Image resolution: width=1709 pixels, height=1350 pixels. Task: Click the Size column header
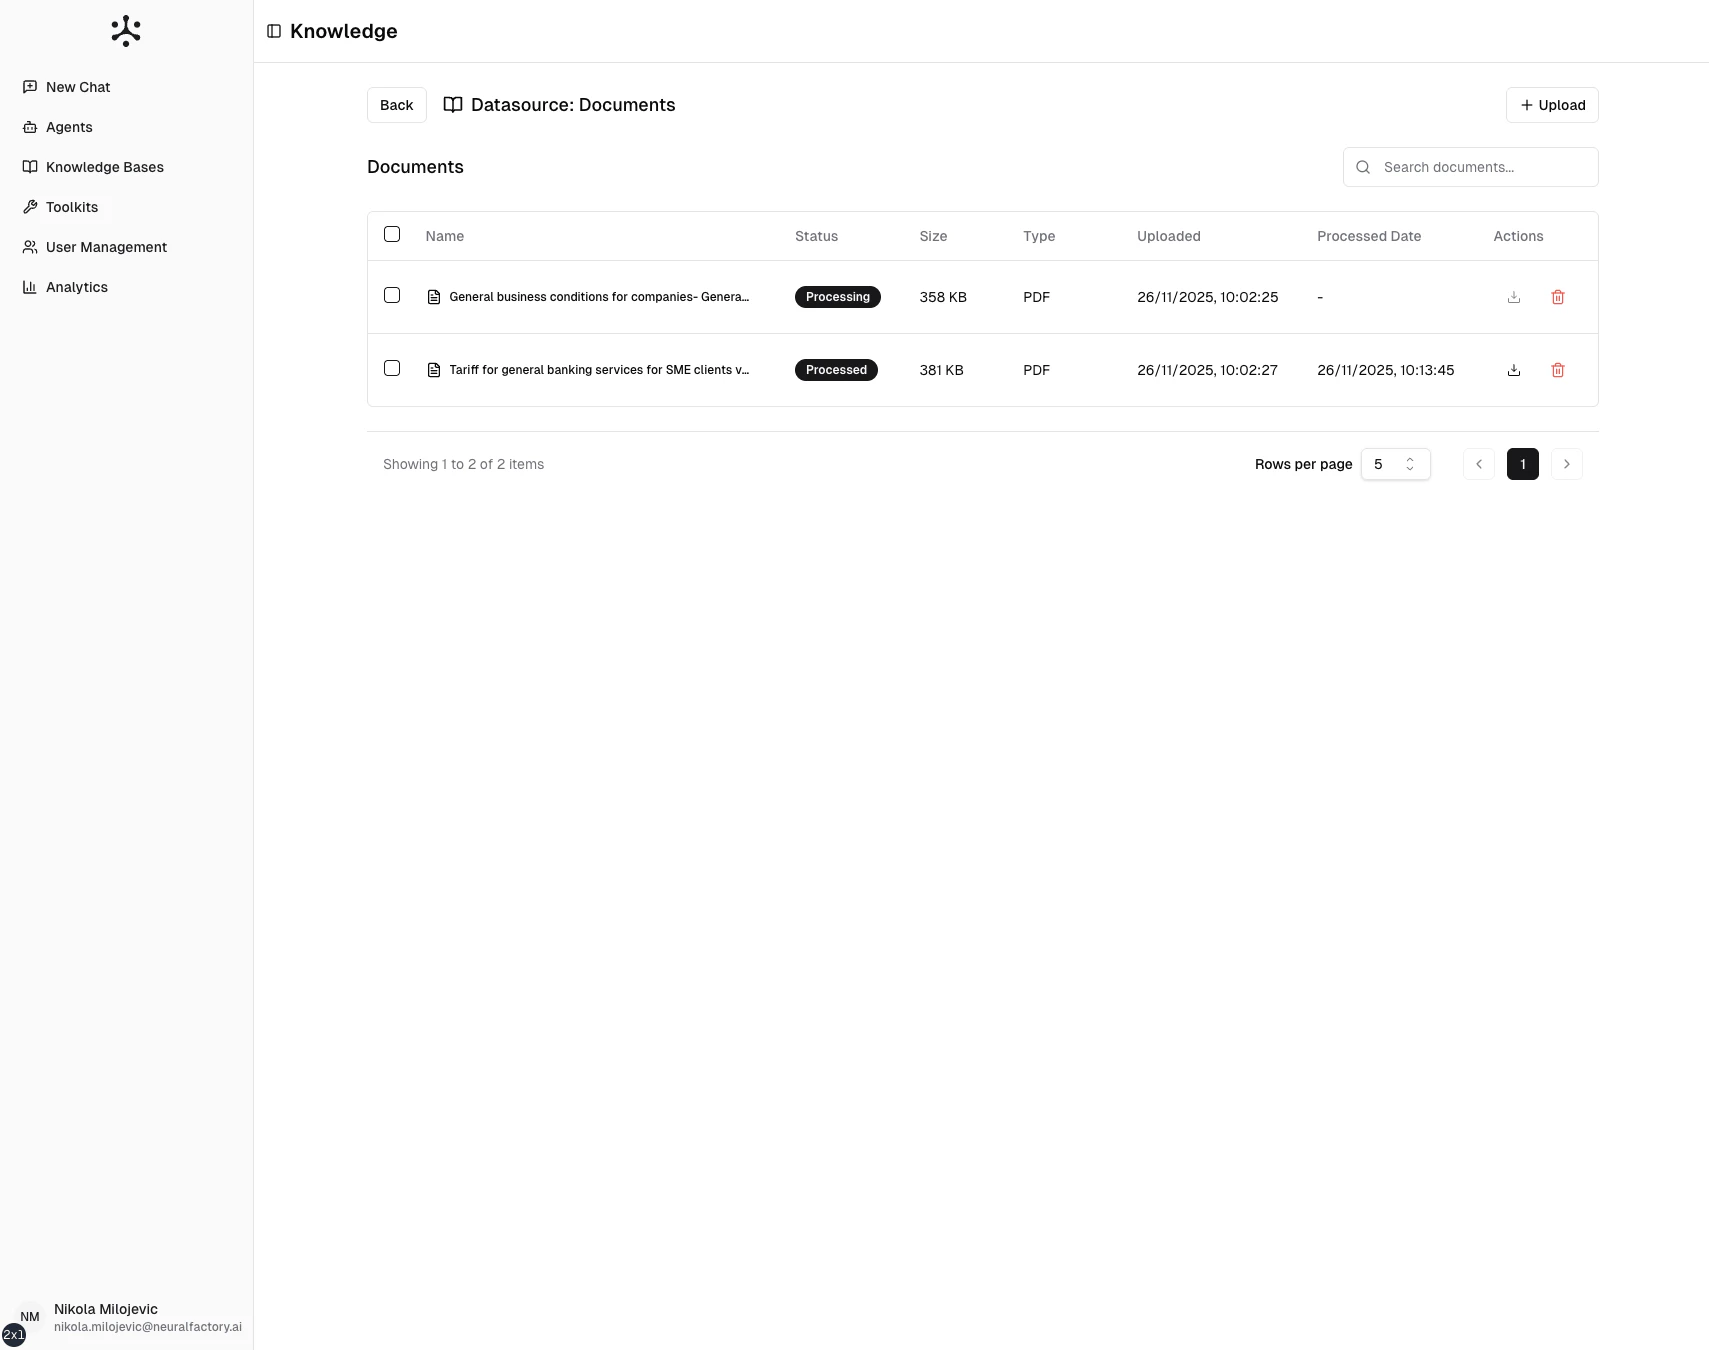[933, 236]
